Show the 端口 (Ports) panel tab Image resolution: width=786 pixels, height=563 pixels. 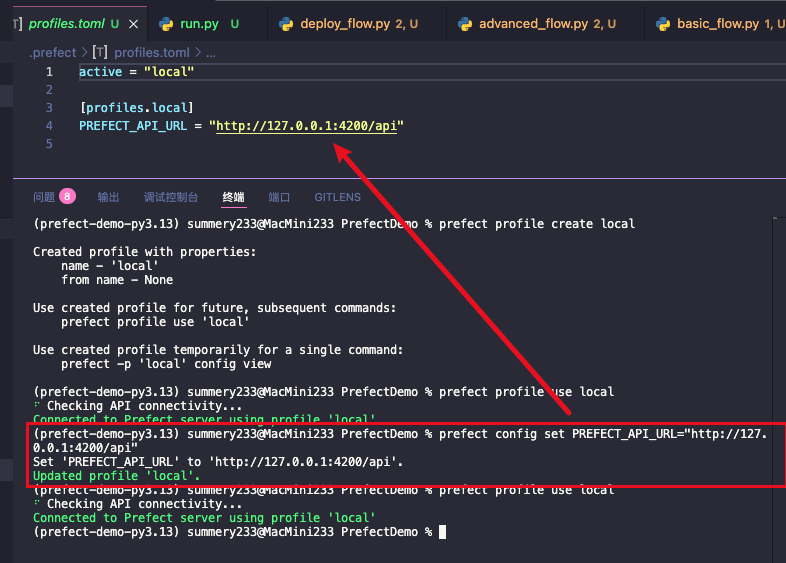click(279, 197)
